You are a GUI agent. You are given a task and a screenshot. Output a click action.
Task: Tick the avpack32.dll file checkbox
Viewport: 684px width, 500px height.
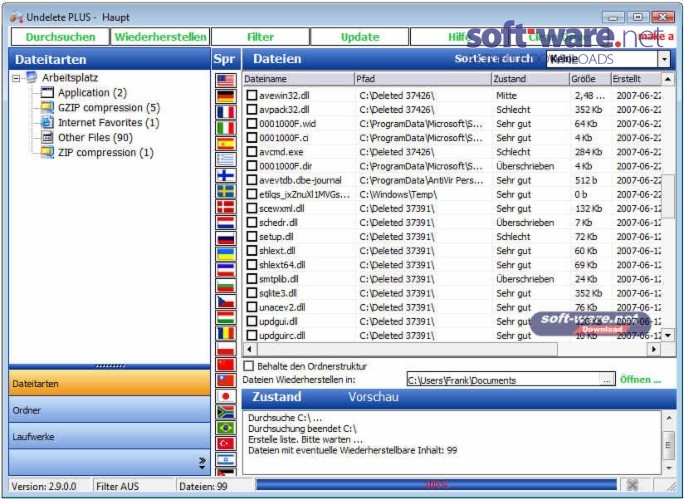point(252,109)
